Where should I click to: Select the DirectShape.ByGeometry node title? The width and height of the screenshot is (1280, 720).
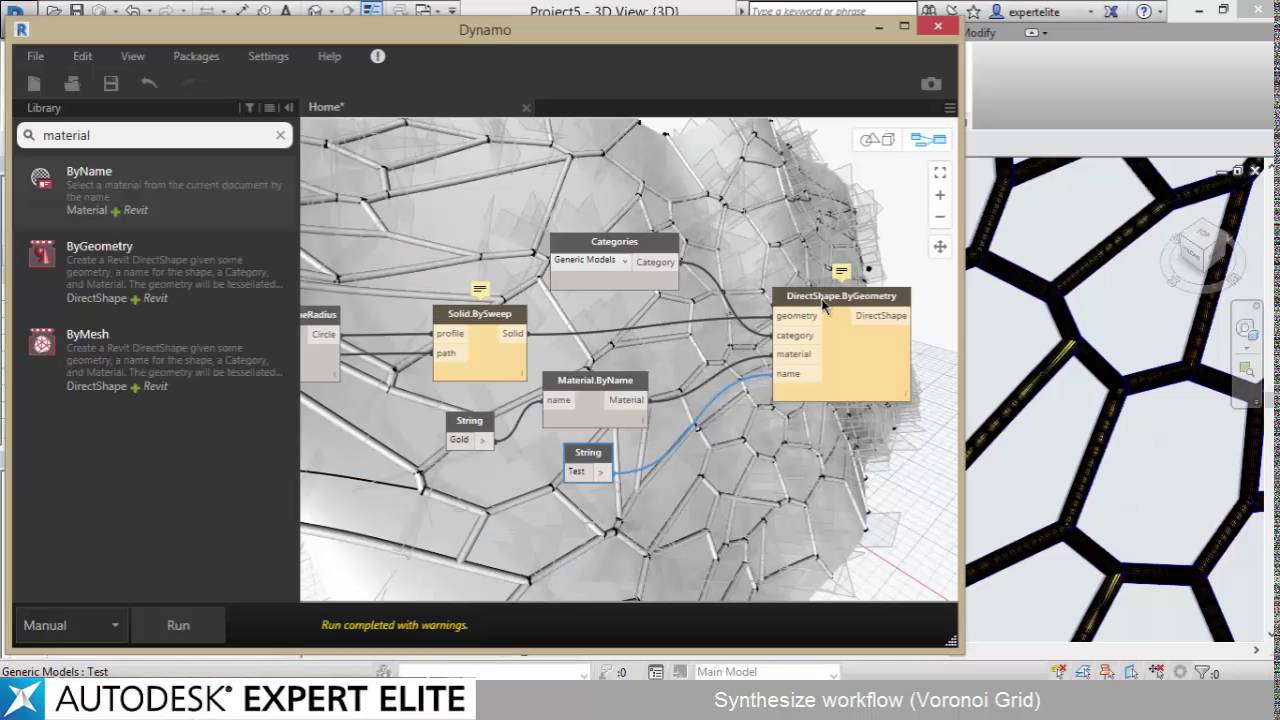[841, 296]
